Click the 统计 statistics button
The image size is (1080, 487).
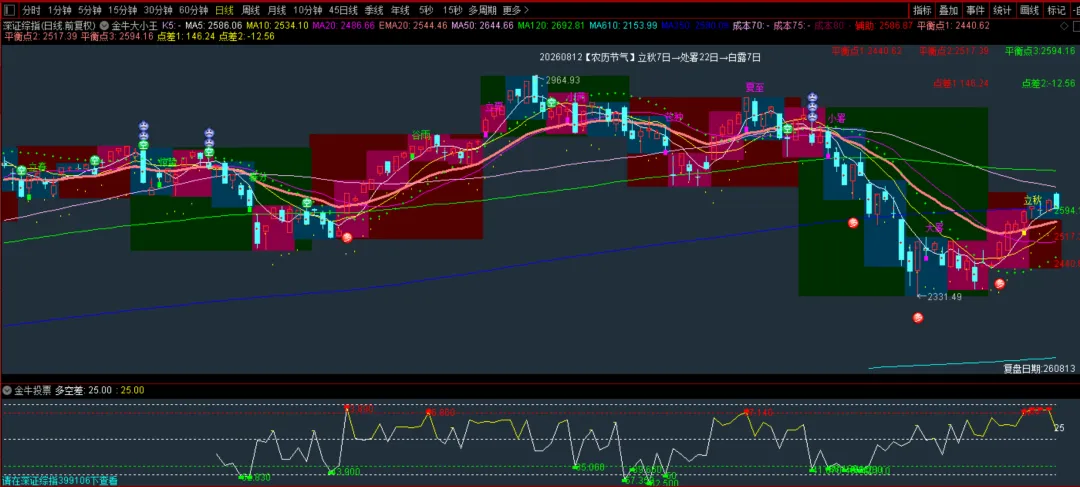(1003, 10)
